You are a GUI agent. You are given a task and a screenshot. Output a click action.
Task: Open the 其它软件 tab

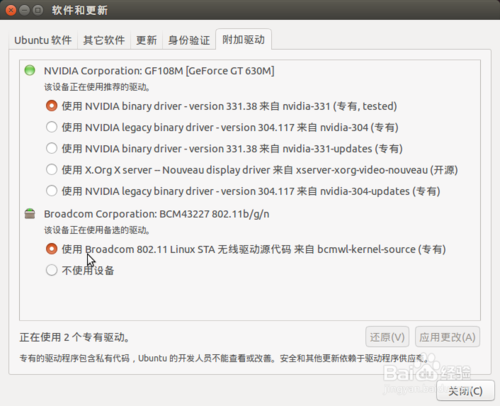coord(104,40)
